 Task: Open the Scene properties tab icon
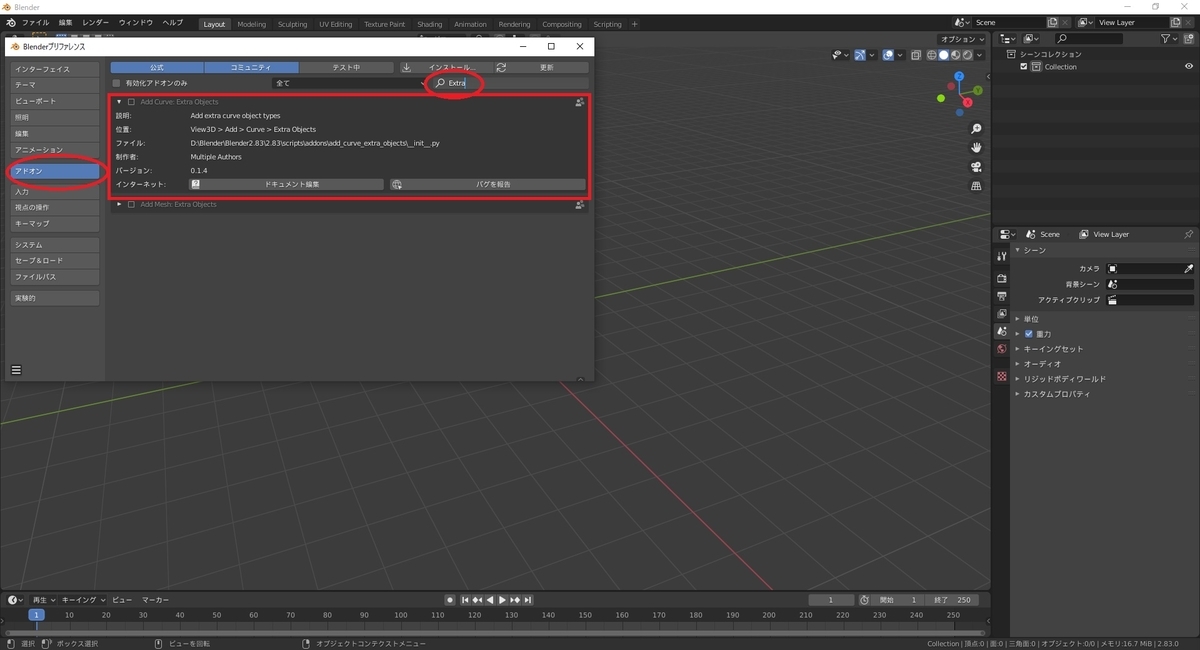click(1002, 331)
